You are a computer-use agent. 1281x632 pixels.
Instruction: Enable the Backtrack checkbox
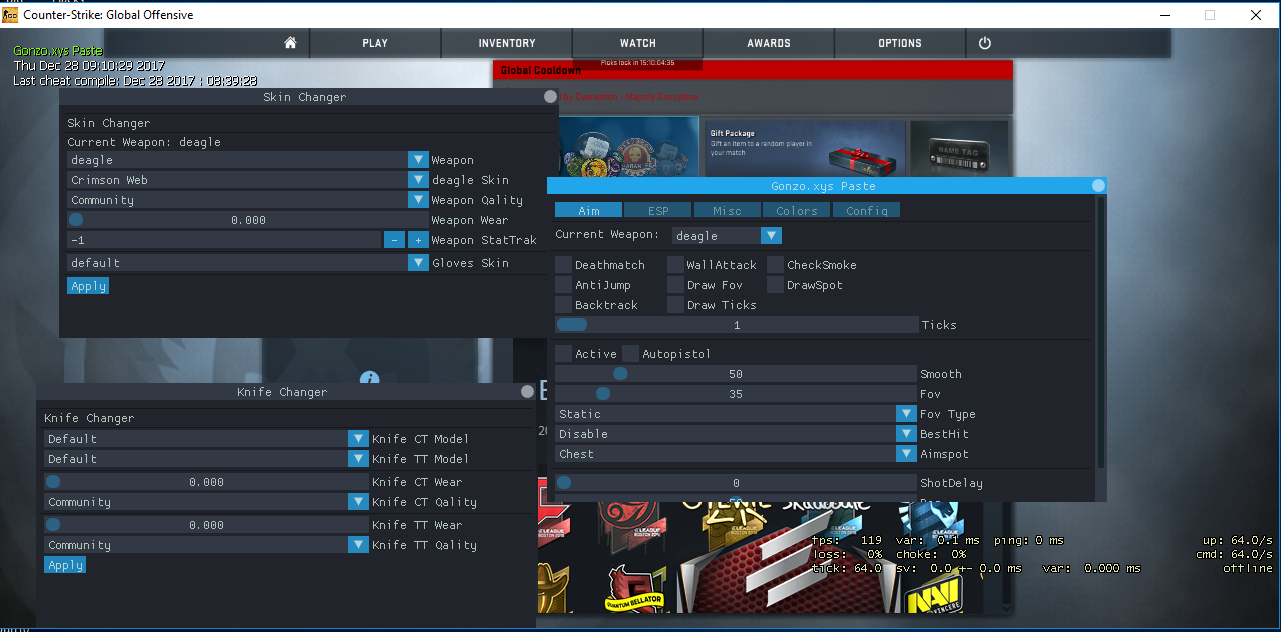click(x=563, y=305)
